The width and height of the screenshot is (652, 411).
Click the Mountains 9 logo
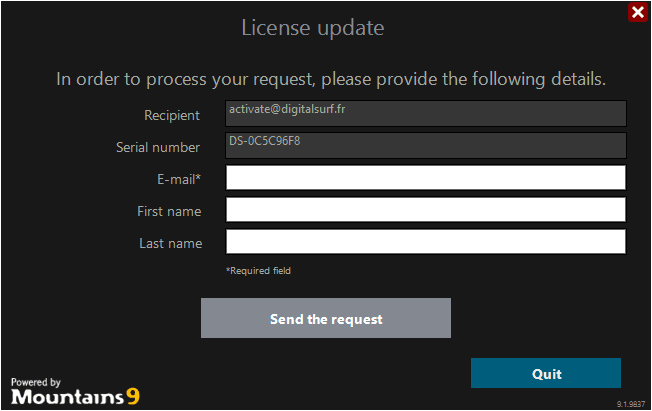click(x=75, y=396)
